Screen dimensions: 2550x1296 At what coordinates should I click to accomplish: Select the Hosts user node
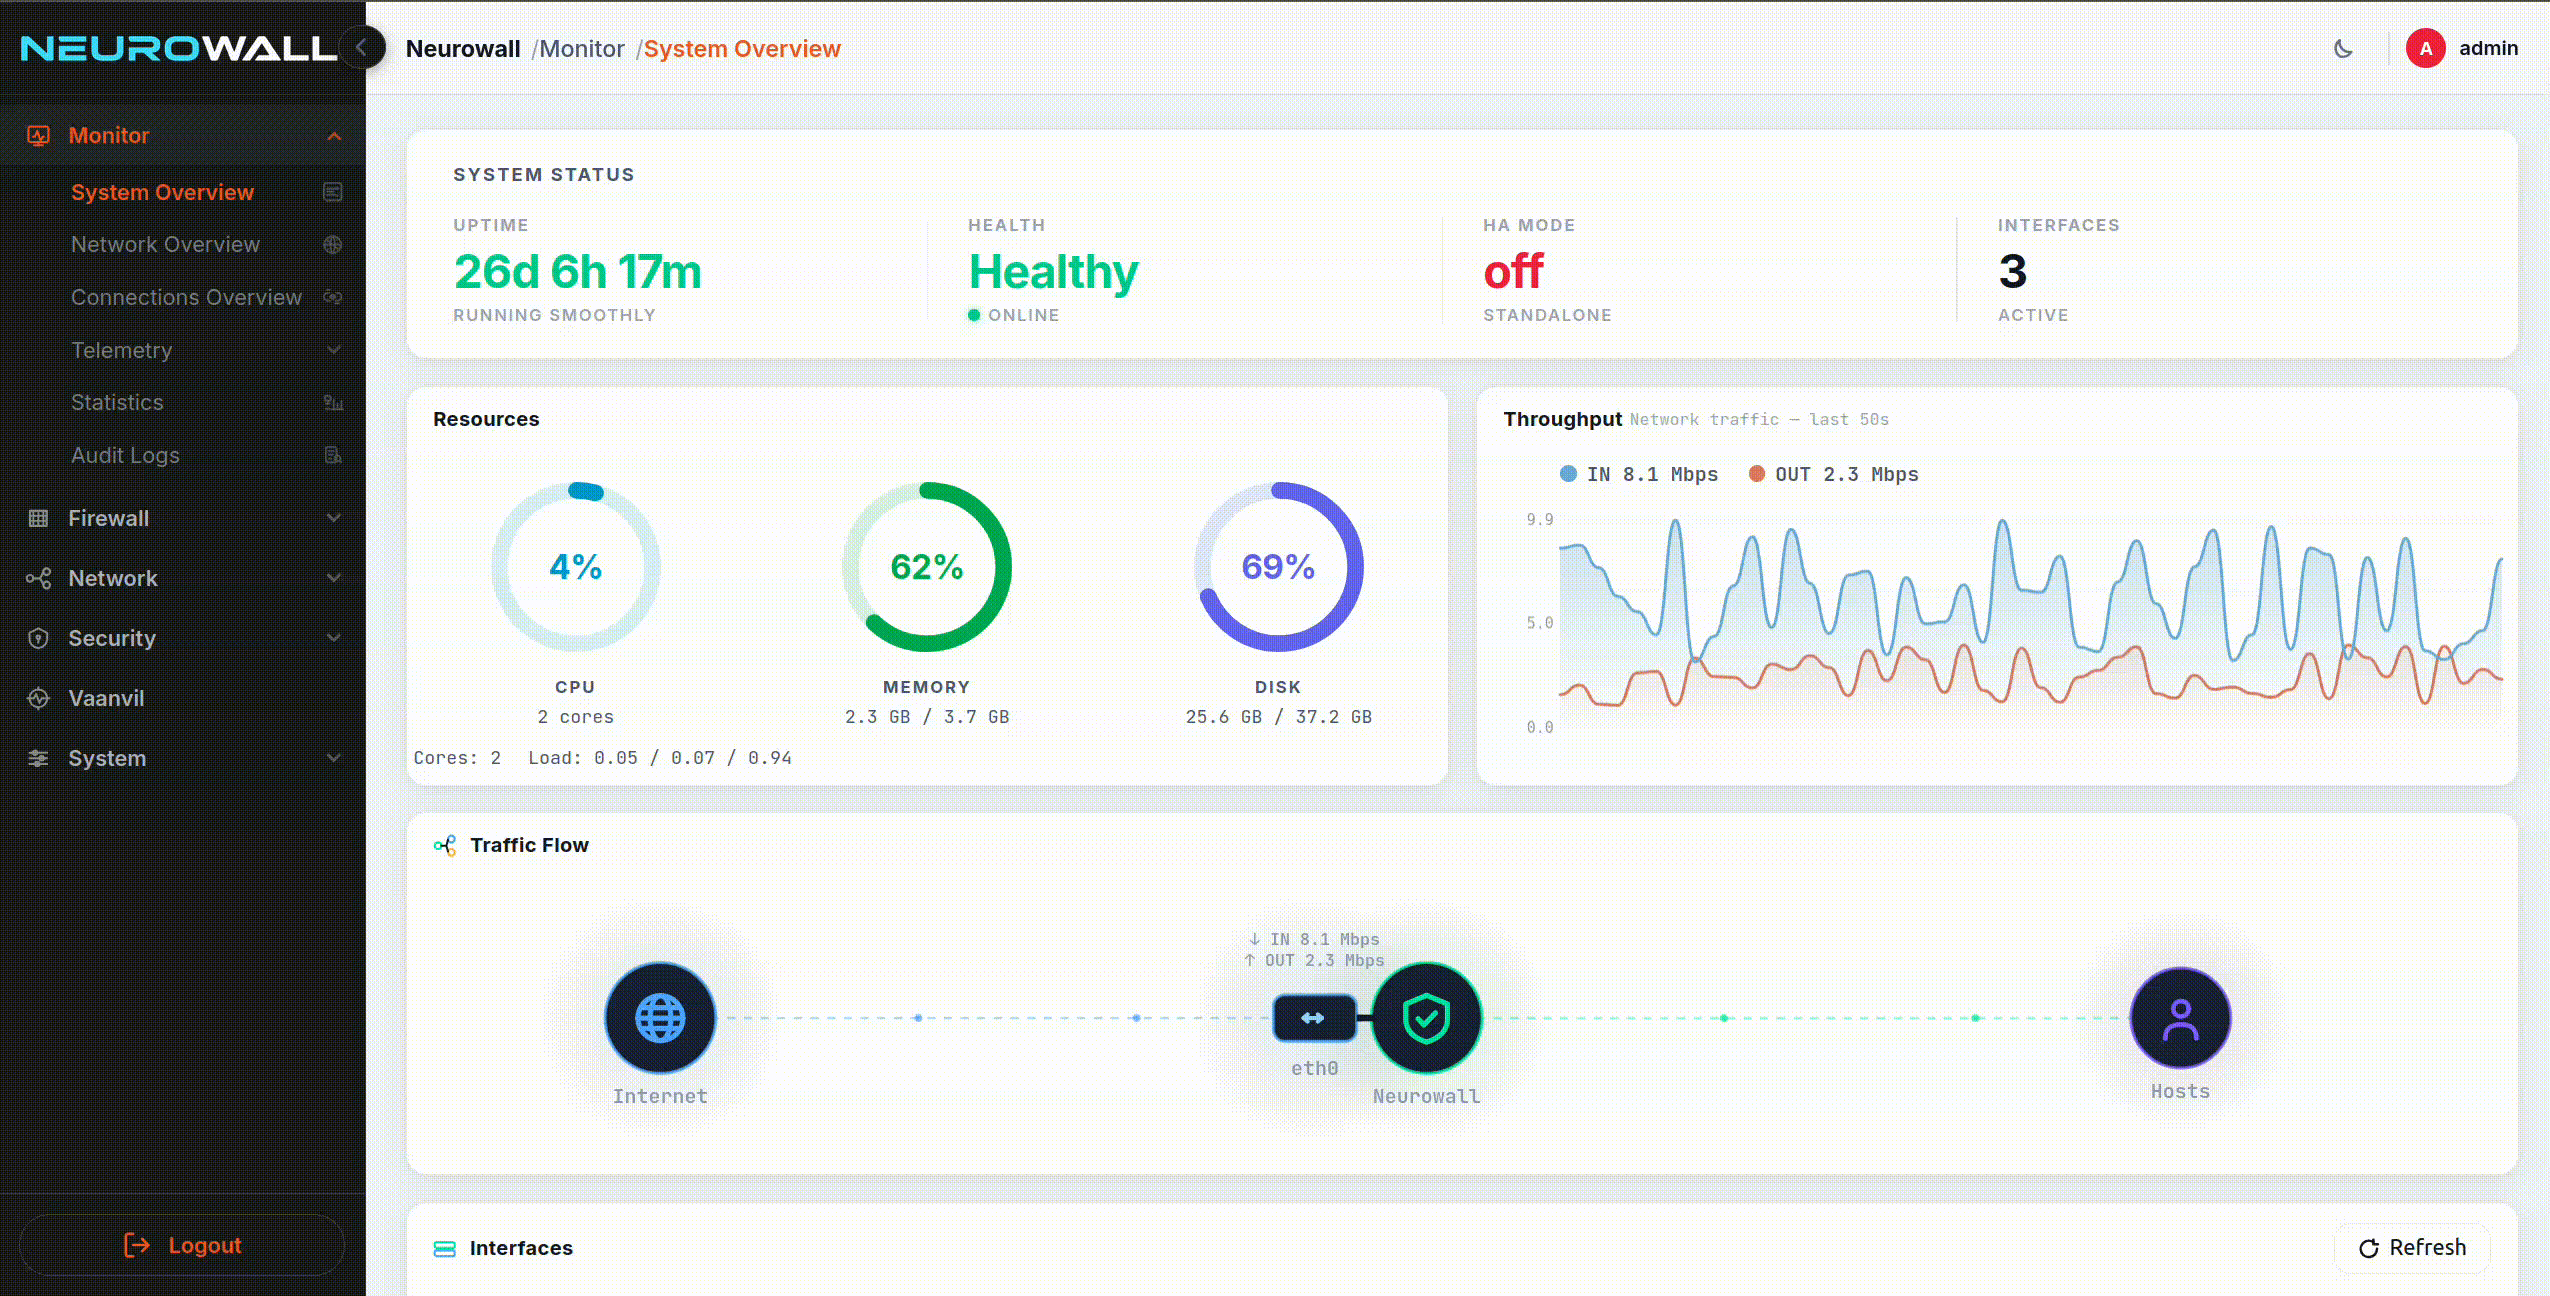coord(2180,1018)
